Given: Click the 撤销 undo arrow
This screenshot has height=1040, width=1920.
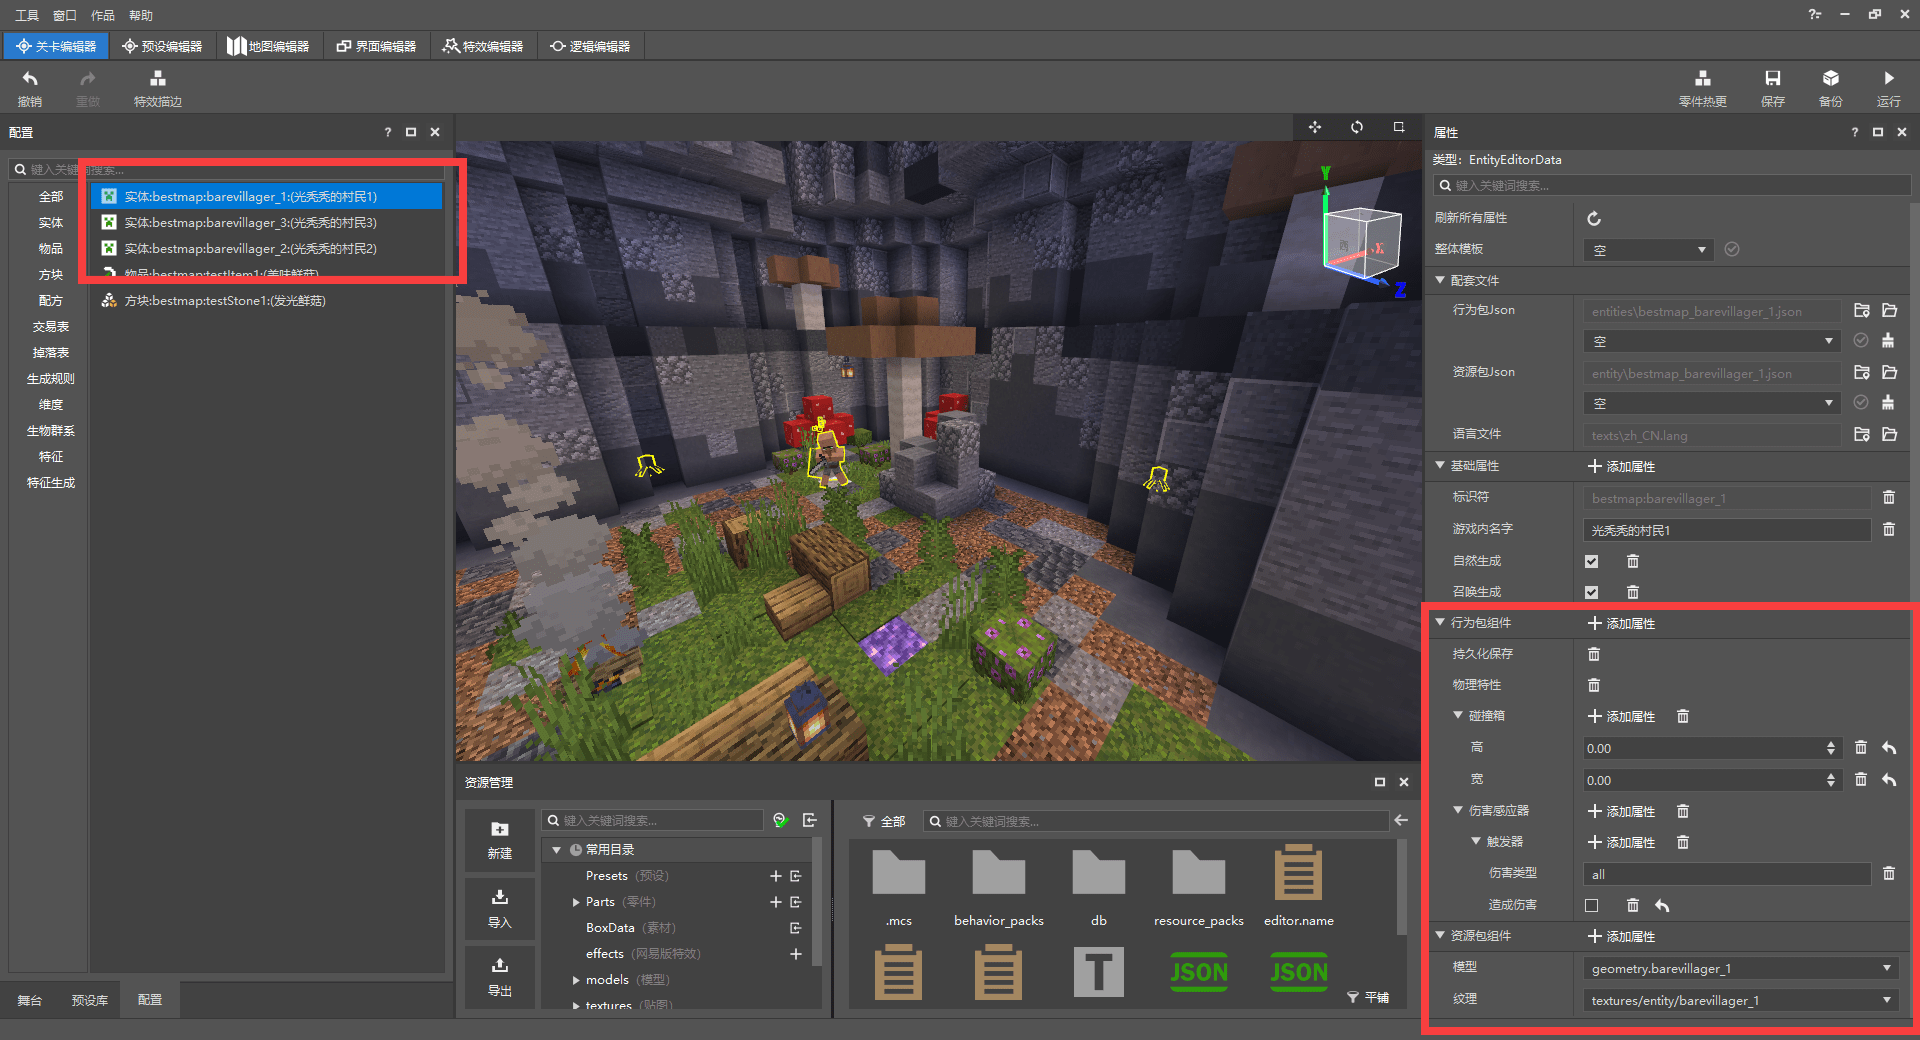Looking at the screenshot, I should click(30, 79).
